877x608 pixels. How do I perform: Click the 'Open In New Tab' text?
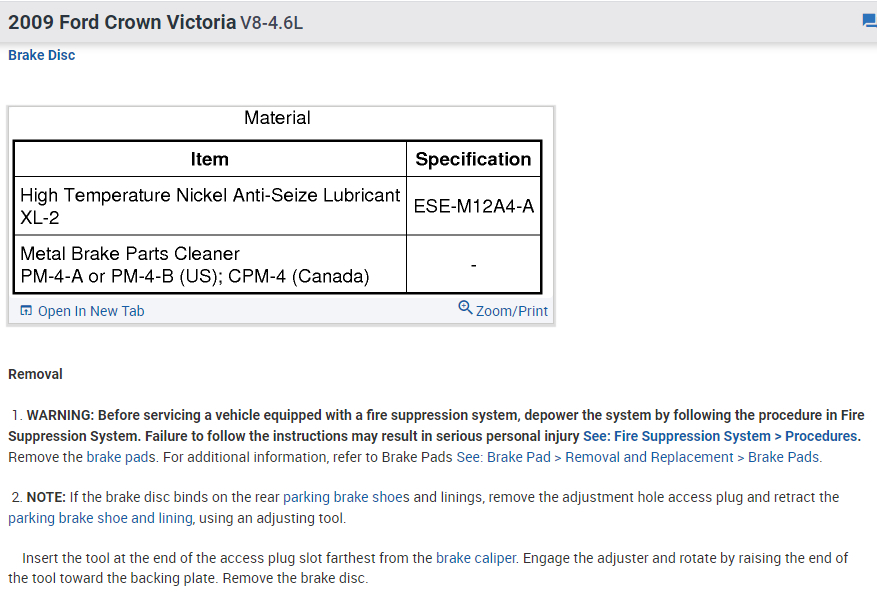91,311
